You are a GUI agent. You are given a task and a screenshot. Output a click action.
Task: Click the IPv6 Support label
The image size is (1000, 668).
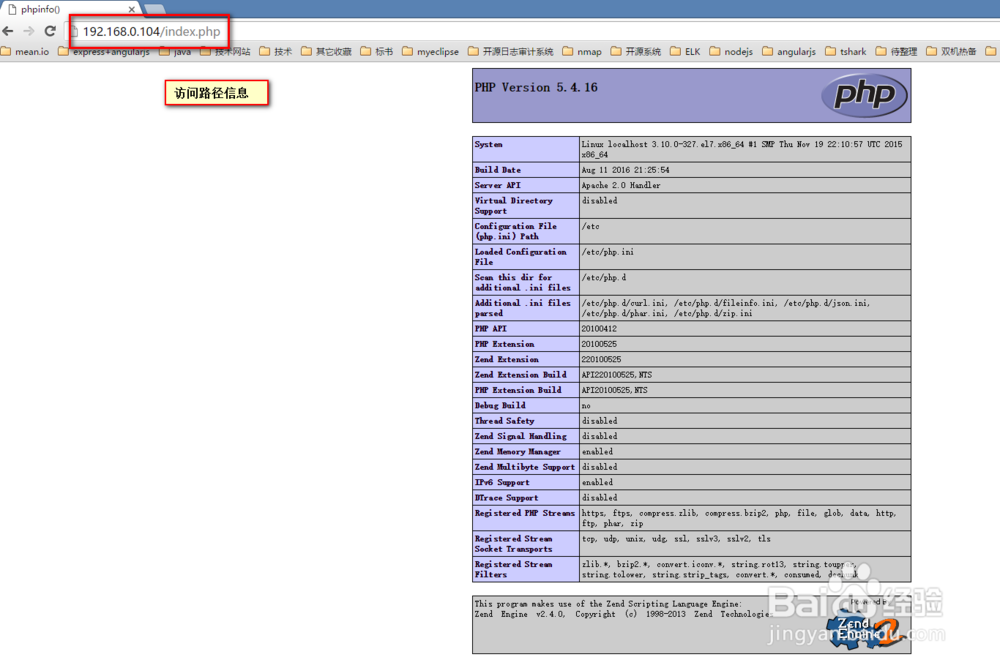502,482
